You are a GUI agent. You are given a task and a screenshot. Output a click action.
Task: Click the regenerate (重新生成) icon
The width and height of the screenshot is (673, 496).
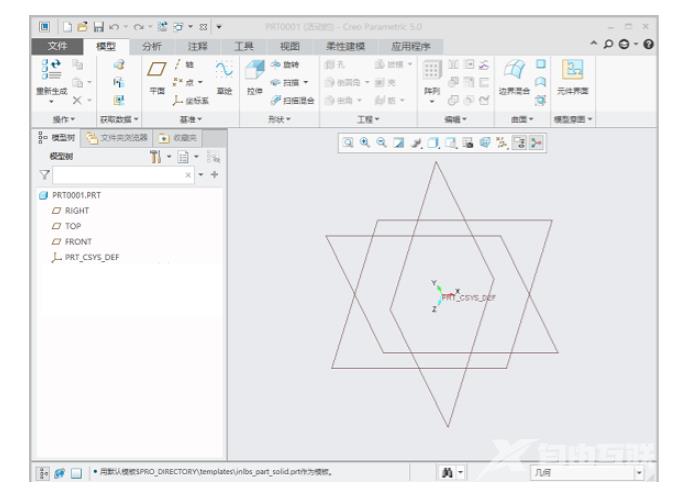[x=51, y=70]
